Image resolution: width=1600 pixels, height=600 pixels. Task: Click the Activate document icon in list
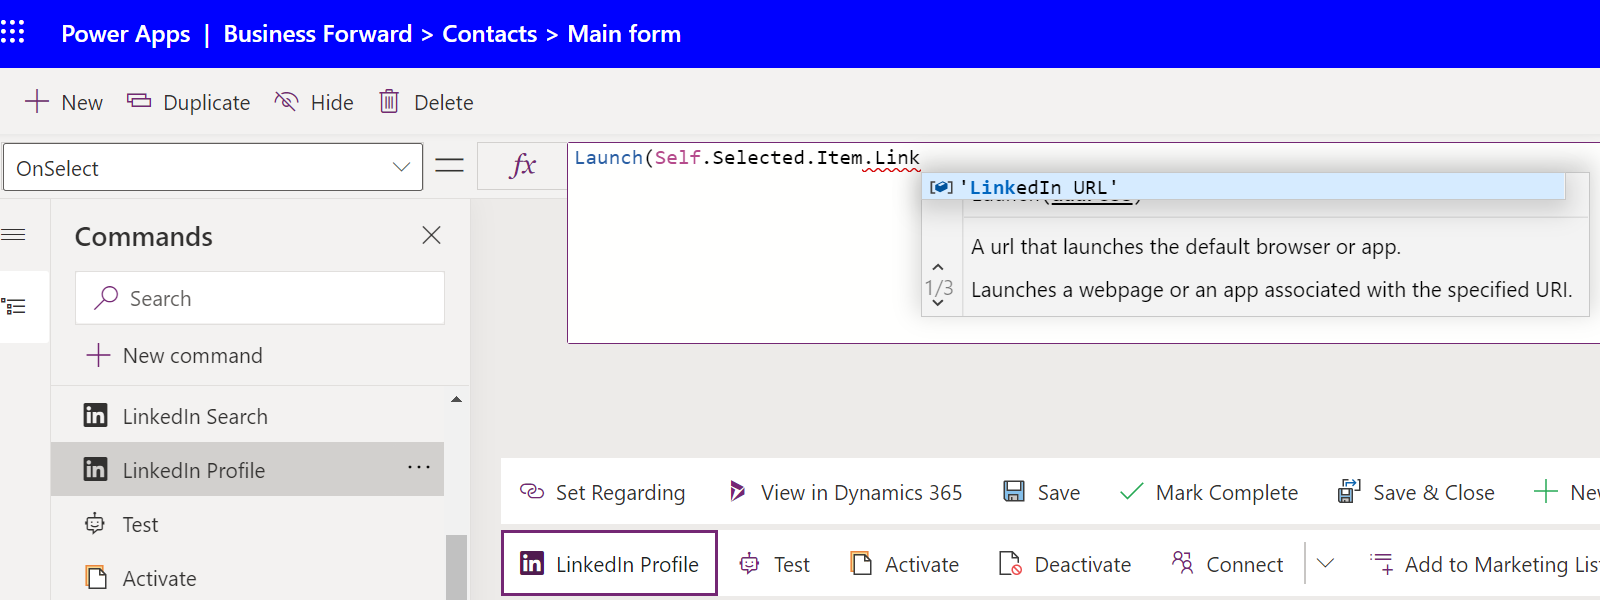tap(96, 577)
